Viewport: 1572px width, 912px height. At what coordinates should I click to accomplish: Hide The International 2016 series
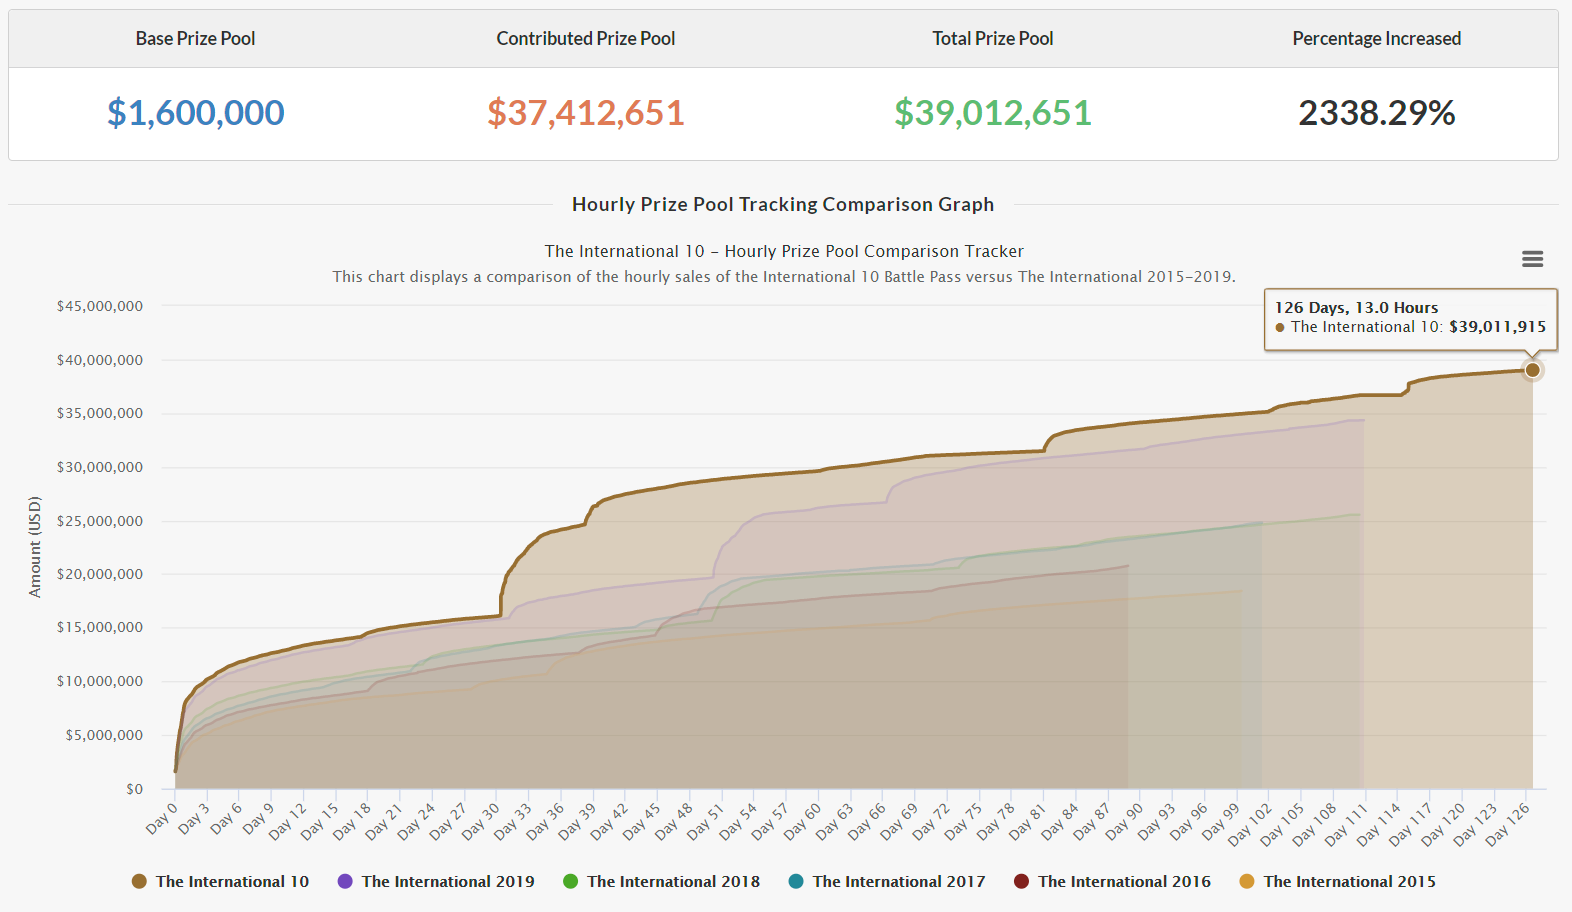click(1124, 881)
